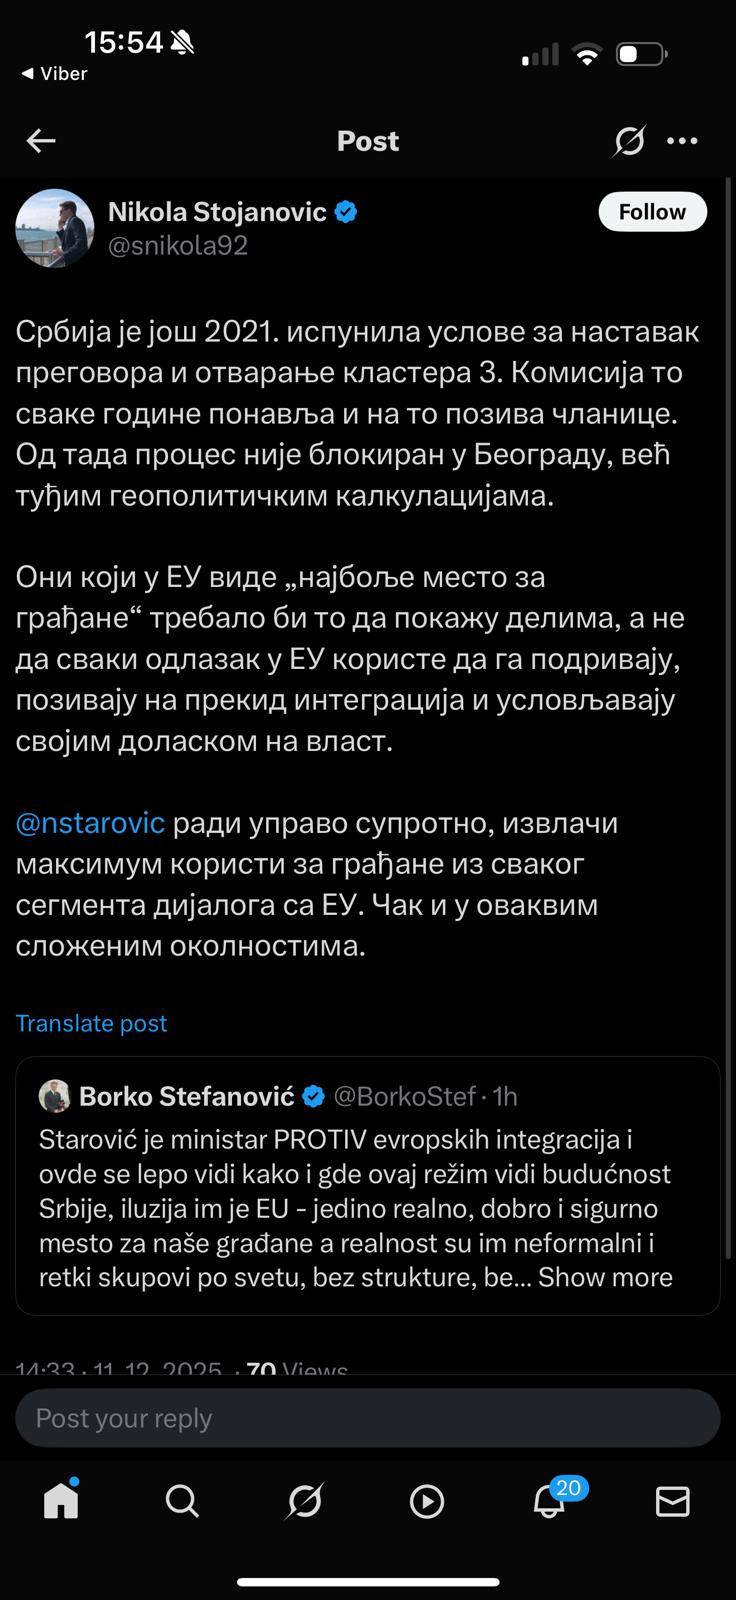Return to Viber via status bar link
Image resolution: width=736 pixels, height=1600 pixels.
[54, 74]
